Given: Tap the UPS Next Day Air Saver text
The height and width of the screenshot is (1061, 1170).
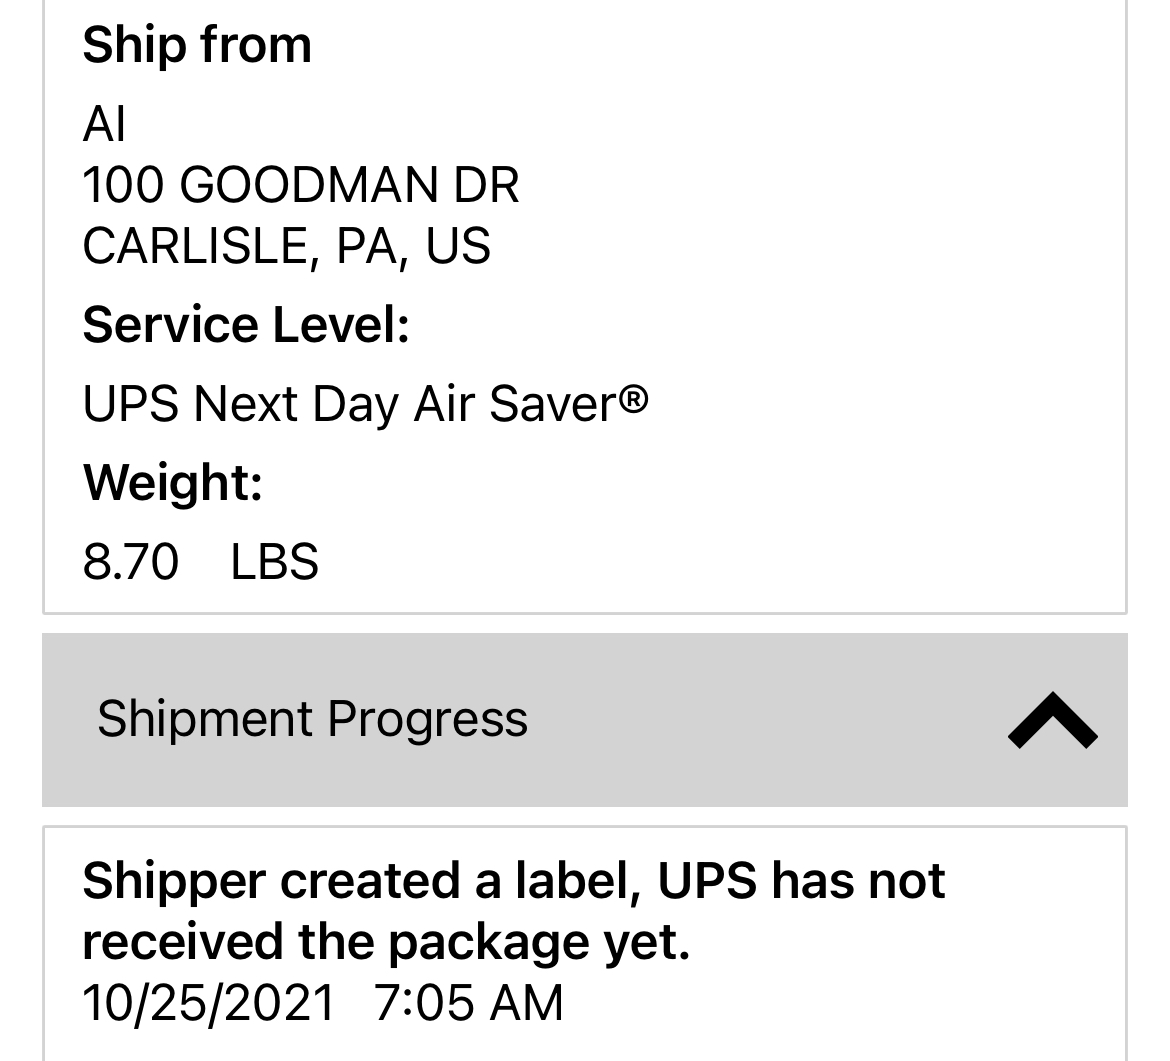Looking at the screenshot, I should click(x=350, y=404).
